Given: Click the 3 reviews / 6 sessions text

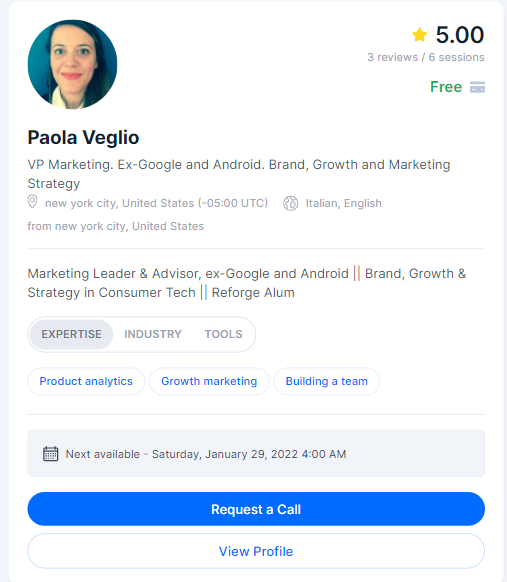Looking at the screenshot, I should 426,57.
